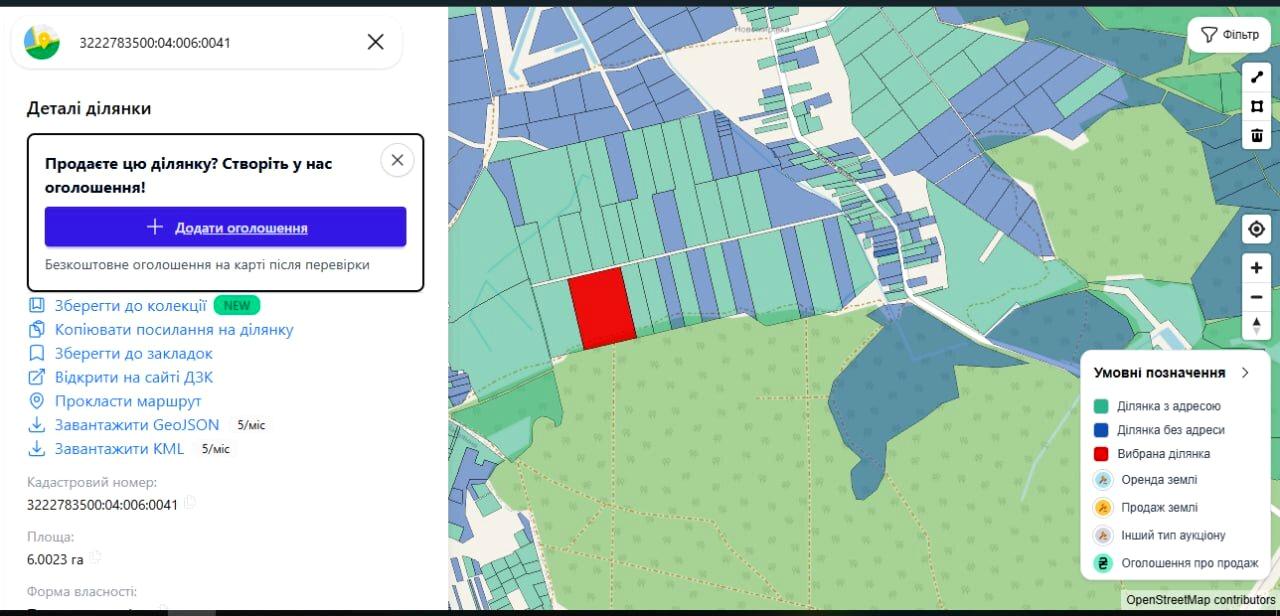The height and width of the screenshot is (616, 1280).
Task: Click Копіювати посилання на ділянку link
Action: pyautogui.click(x=174, y=329)
